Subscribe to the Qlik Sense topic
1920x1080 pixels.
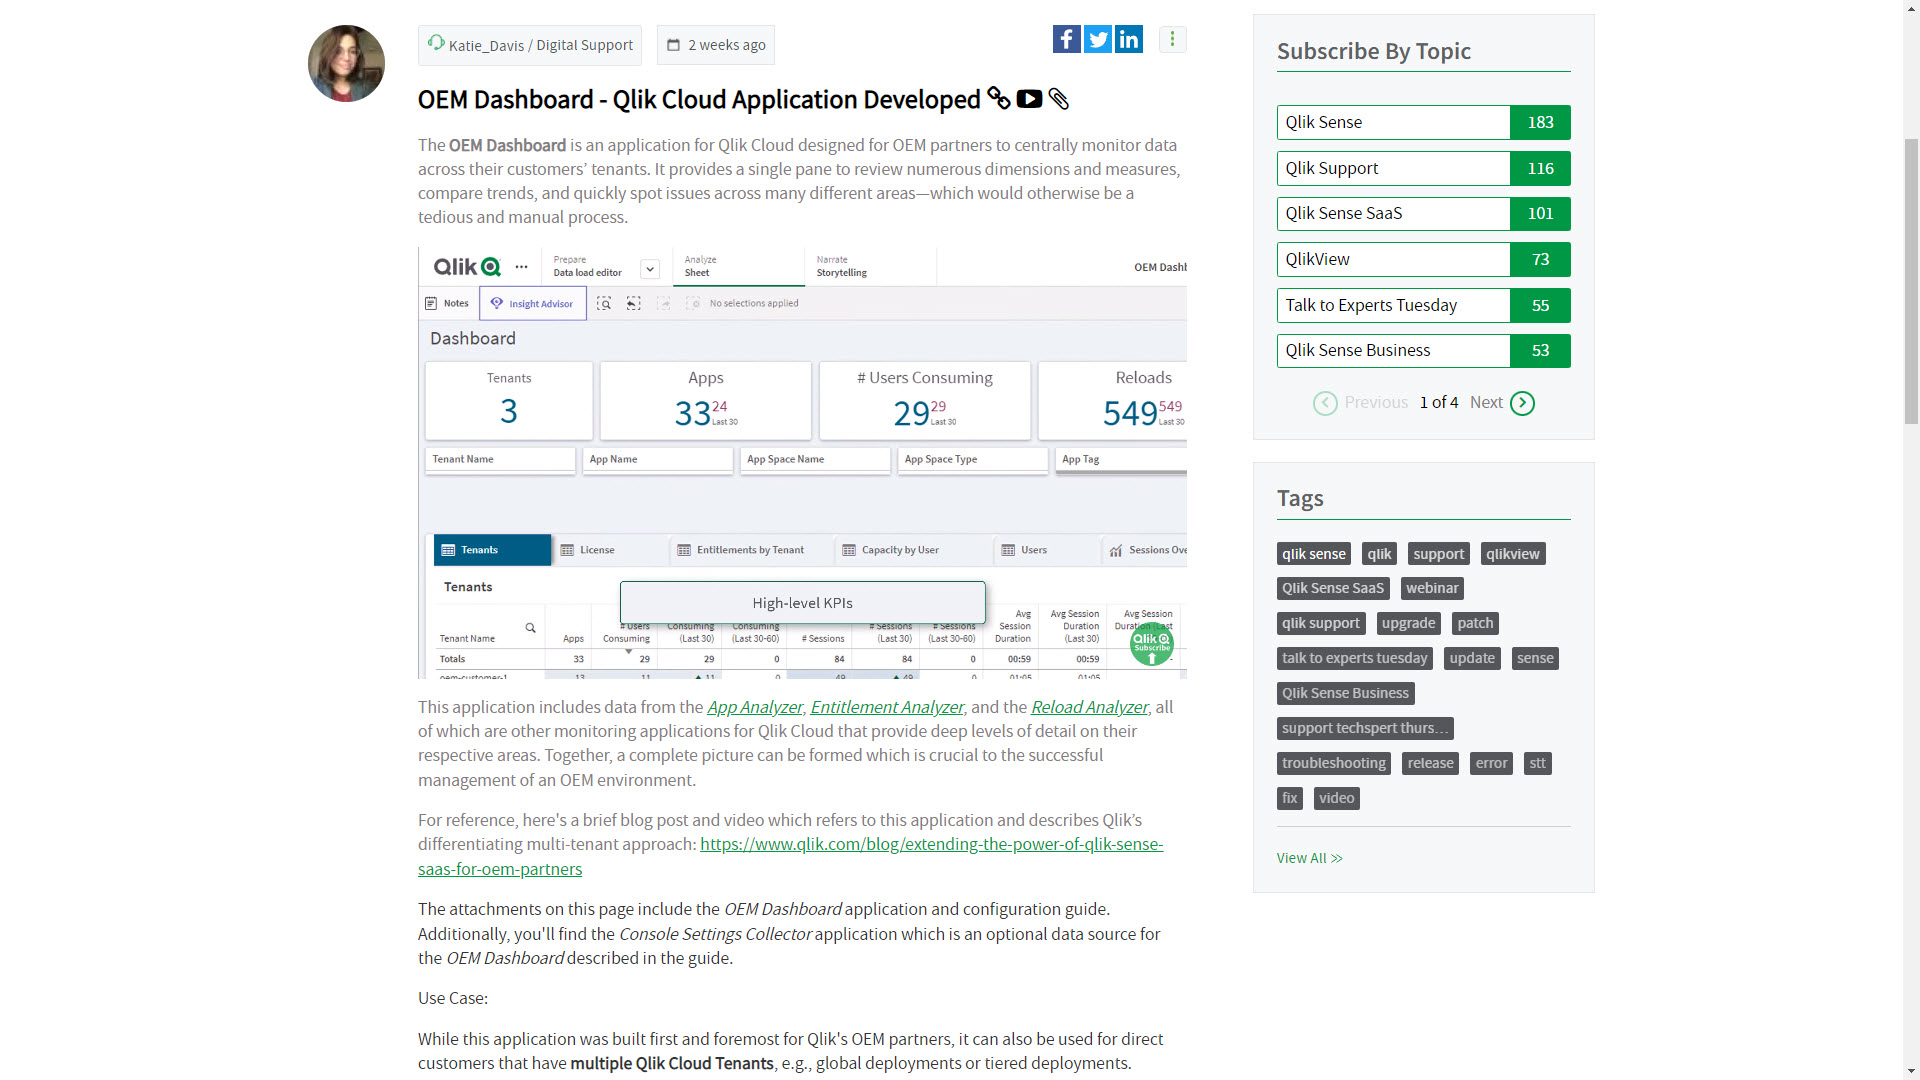tap(1393, 122)
